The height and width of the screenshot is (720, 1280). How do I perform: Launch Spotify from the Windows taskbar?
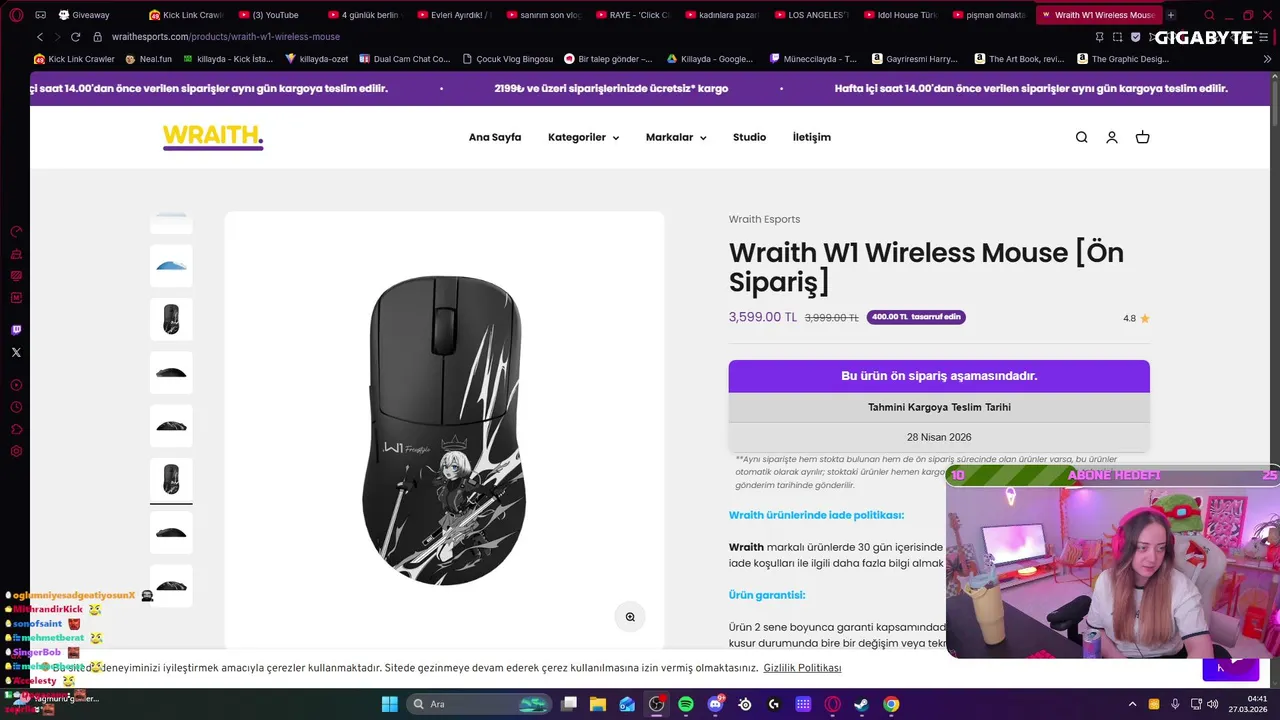tap(686, 704)
